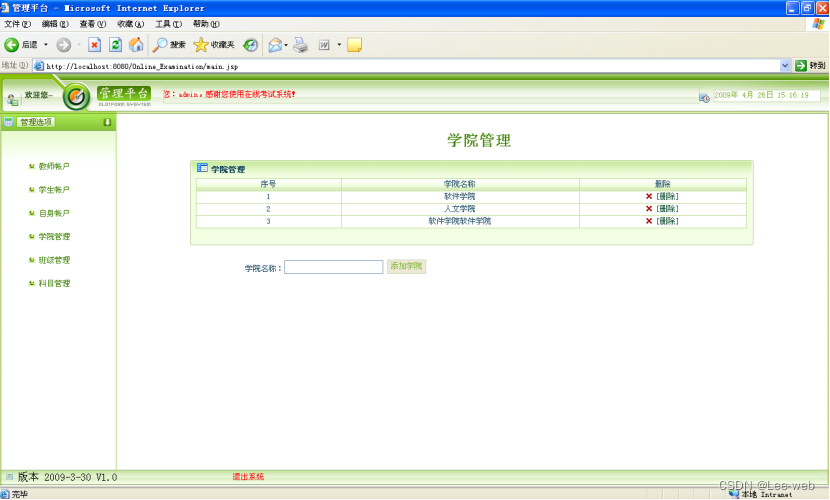
Task: Click the 学院名称 column header
Action: (x=459, y=184)
